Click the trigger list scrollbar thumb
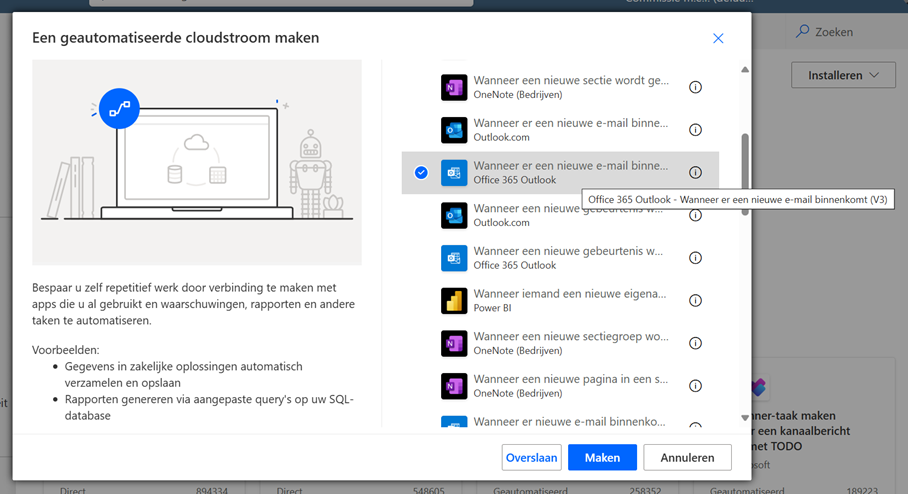This screenshot has width=908, height=494. [745, 174]
